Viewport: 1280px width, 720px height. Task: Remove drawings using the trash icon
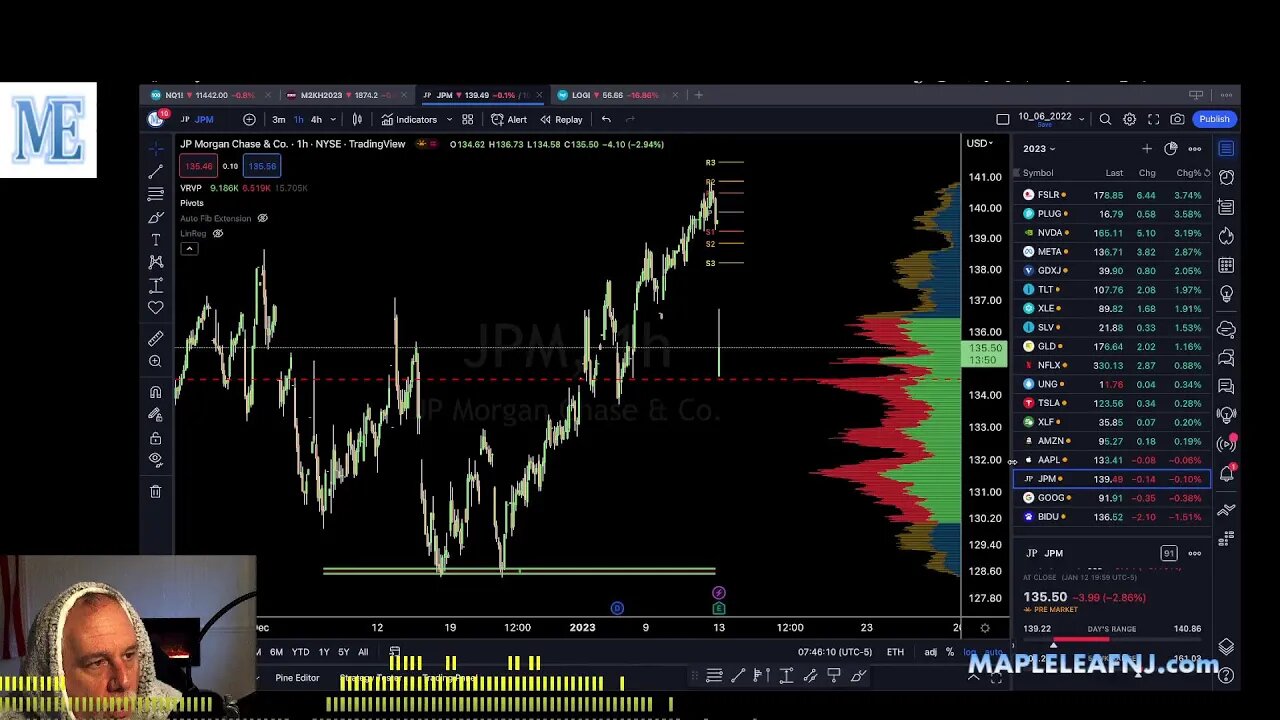(156, 491)
